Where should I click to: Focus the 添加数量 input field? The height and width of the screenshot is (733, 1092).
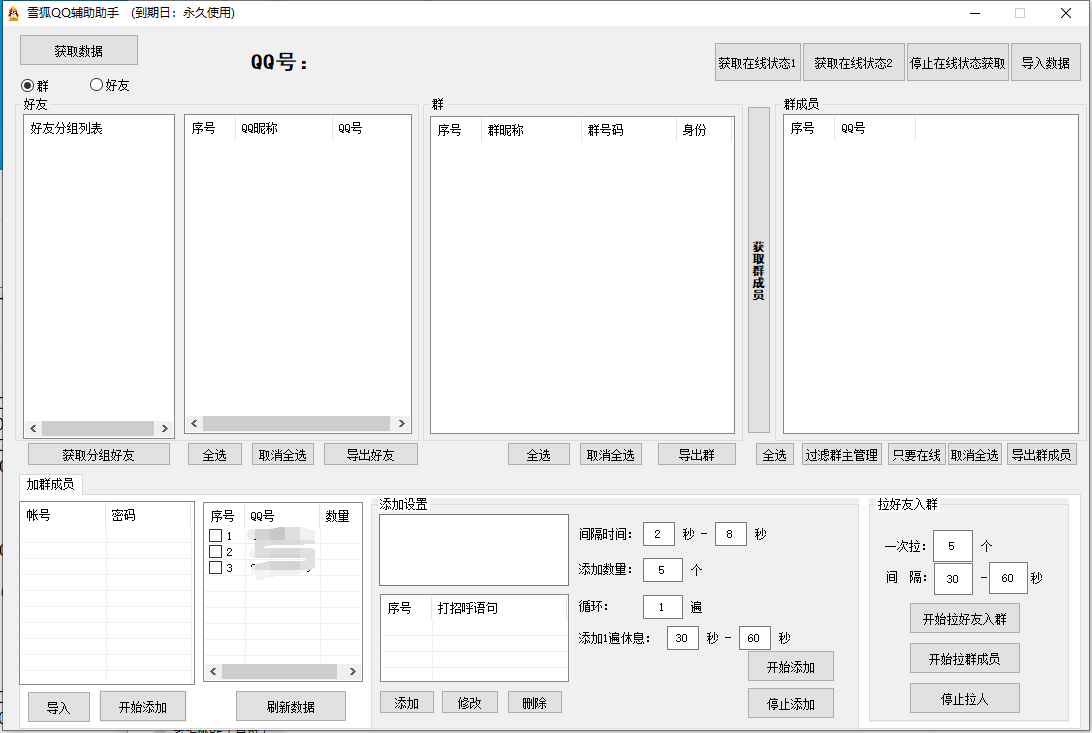click(662, 570)
